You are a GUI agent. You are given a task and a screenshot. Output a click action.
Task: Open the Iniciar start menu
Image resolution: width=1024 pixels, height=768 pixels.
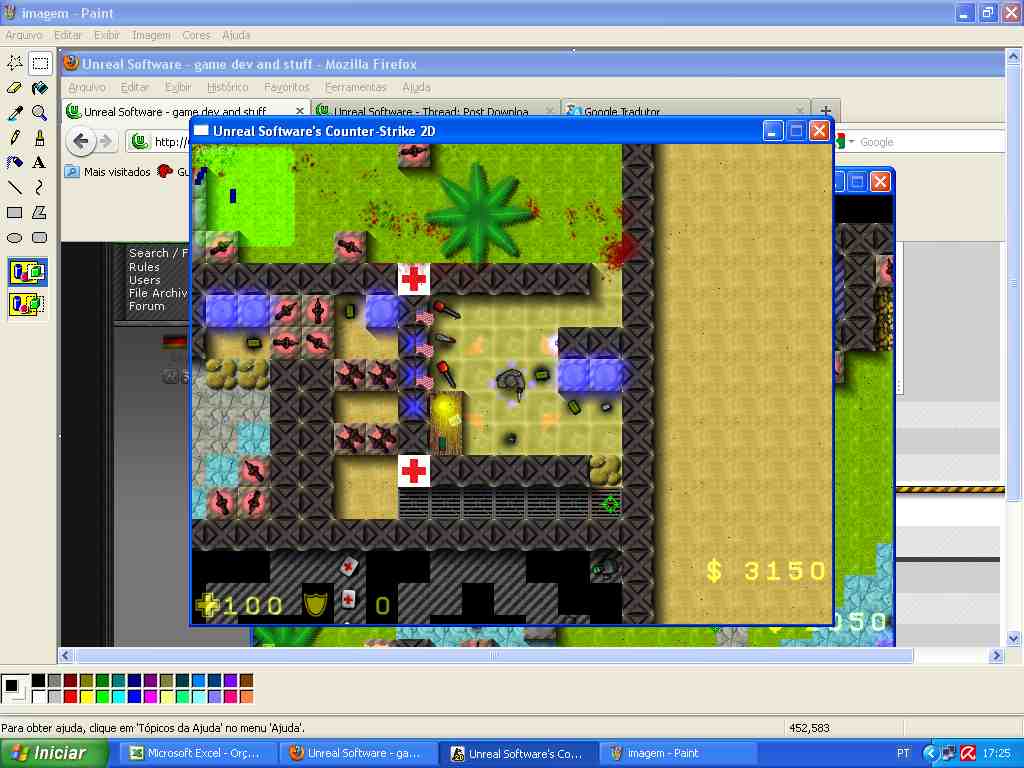[x=54, y=754]
